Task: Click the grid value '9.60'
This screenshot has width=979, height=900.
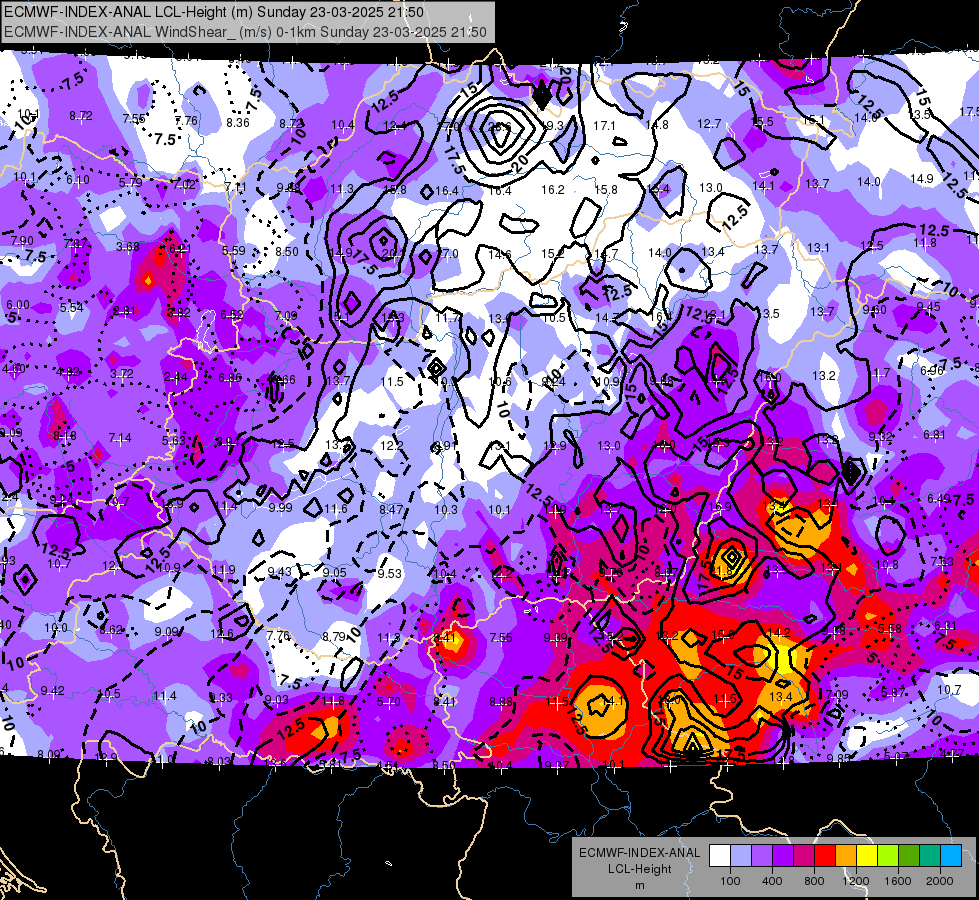Action: (x=875, y=310)
